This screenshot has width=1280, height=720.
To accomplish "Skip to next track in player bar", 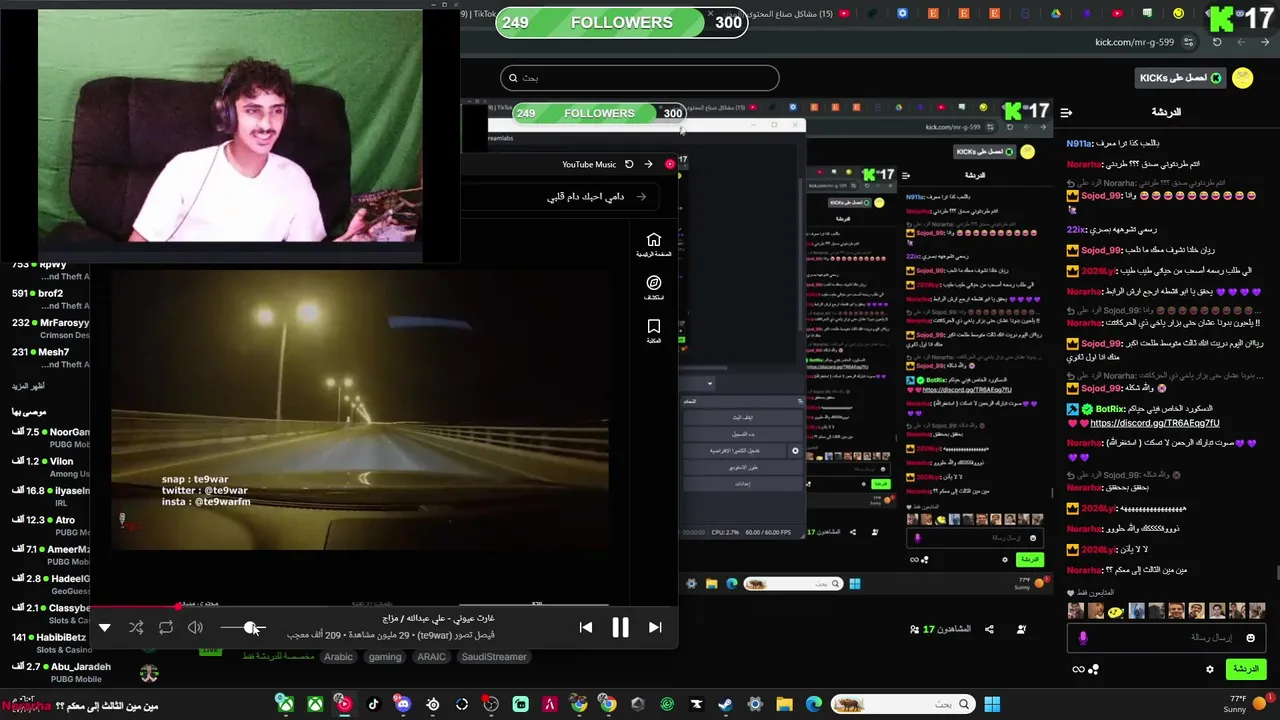I will pyautogui.click(x=655, y=627).
